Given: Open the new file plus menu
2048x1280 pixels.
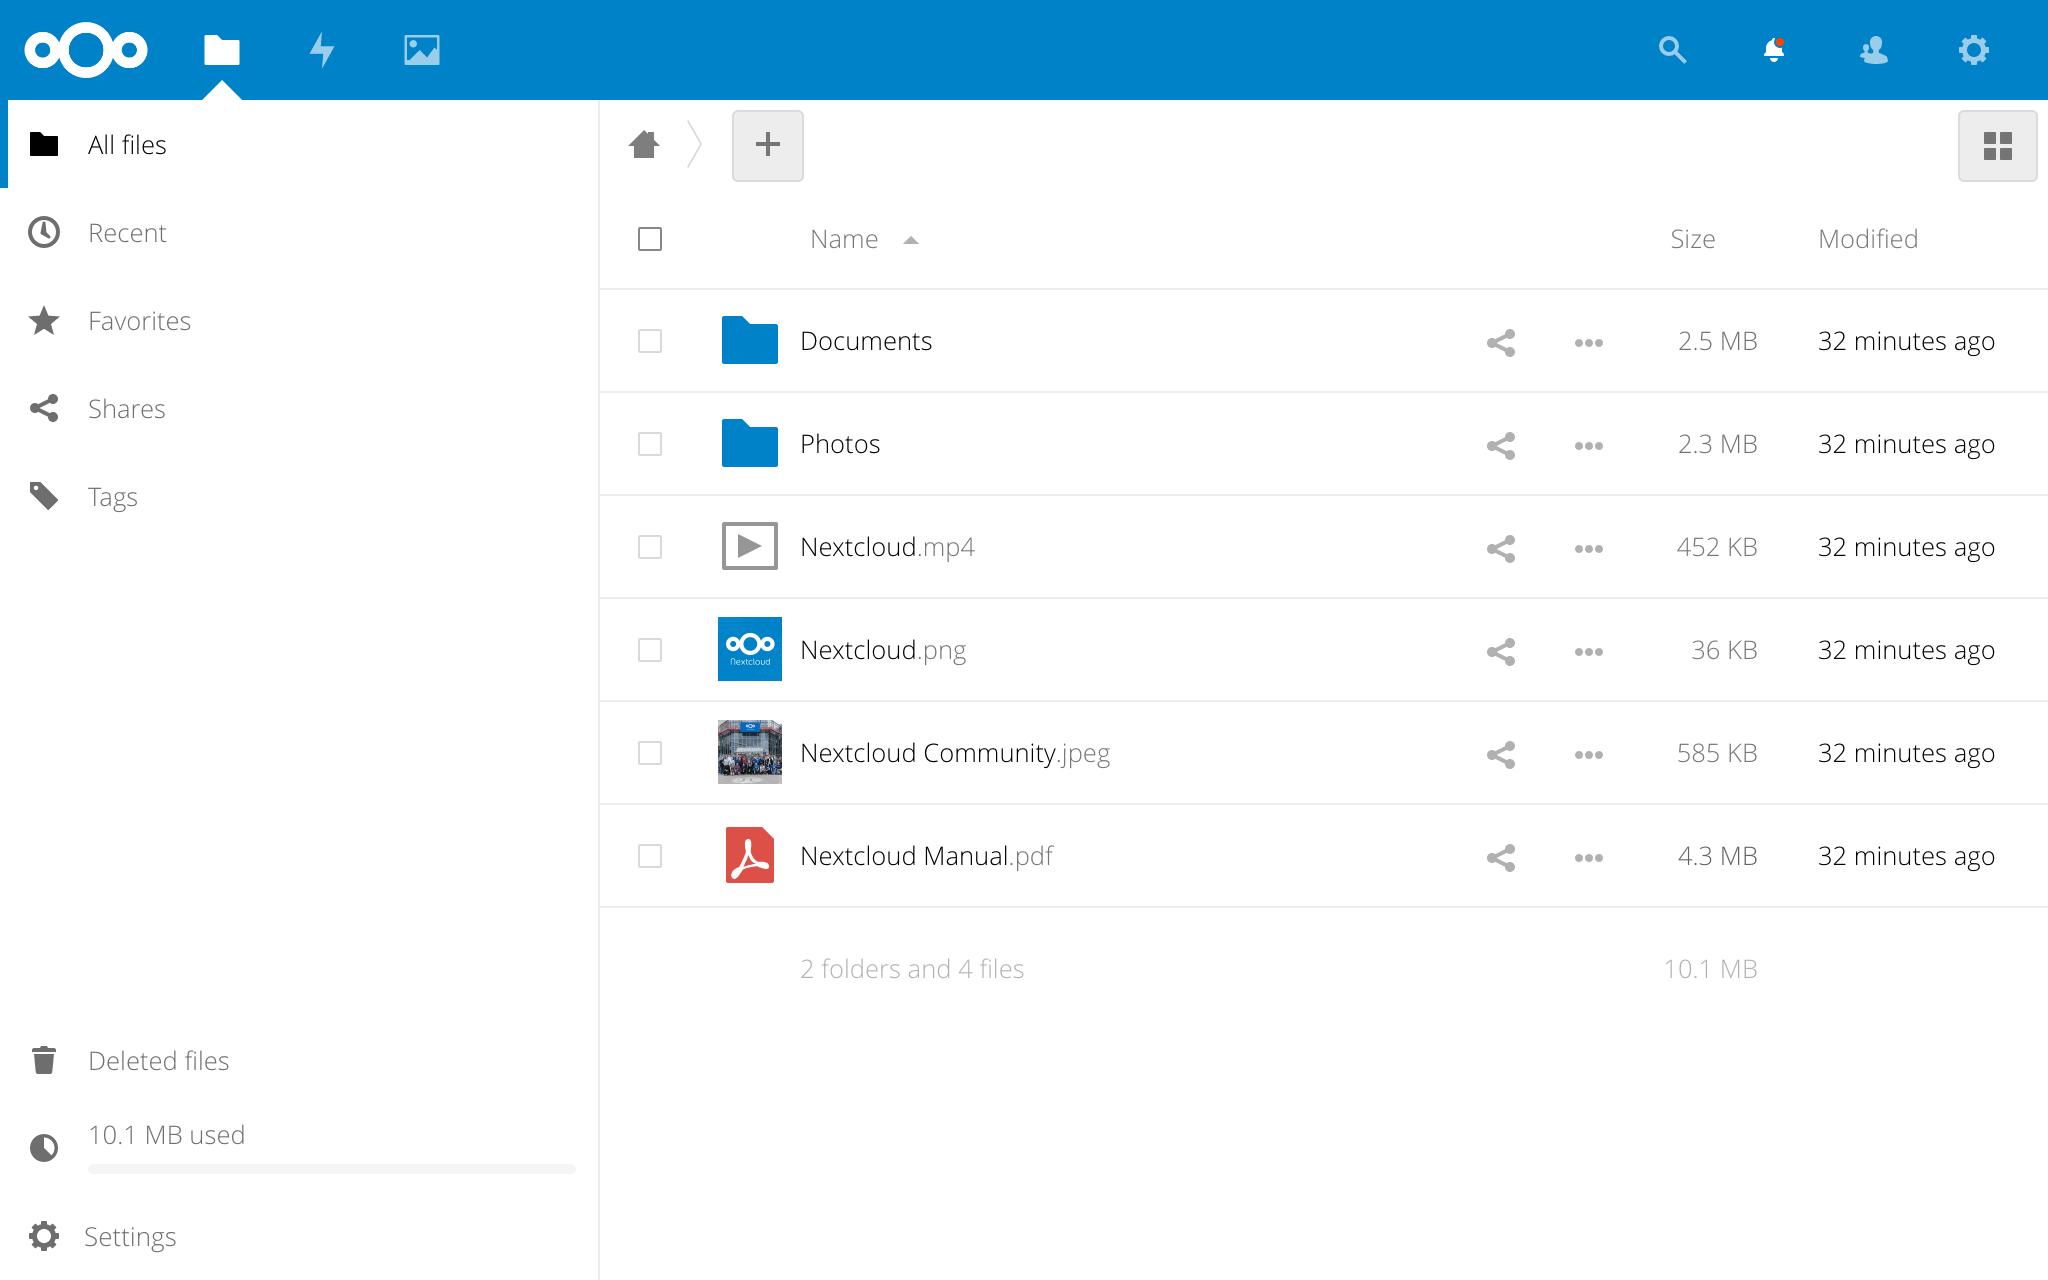Looking at the screenshot, I should click(767, 145).
